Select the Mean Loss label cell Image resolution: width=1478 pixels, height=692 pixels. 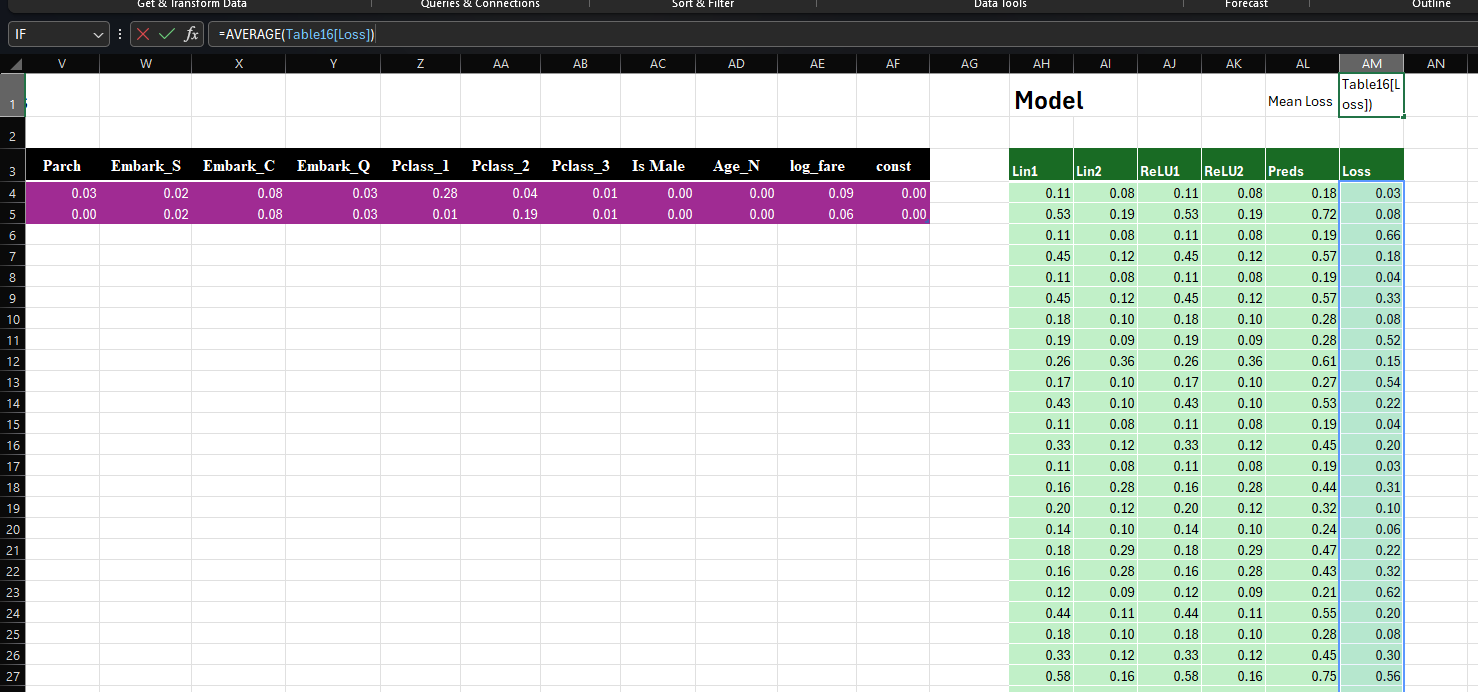click(x=1301, y=101)
